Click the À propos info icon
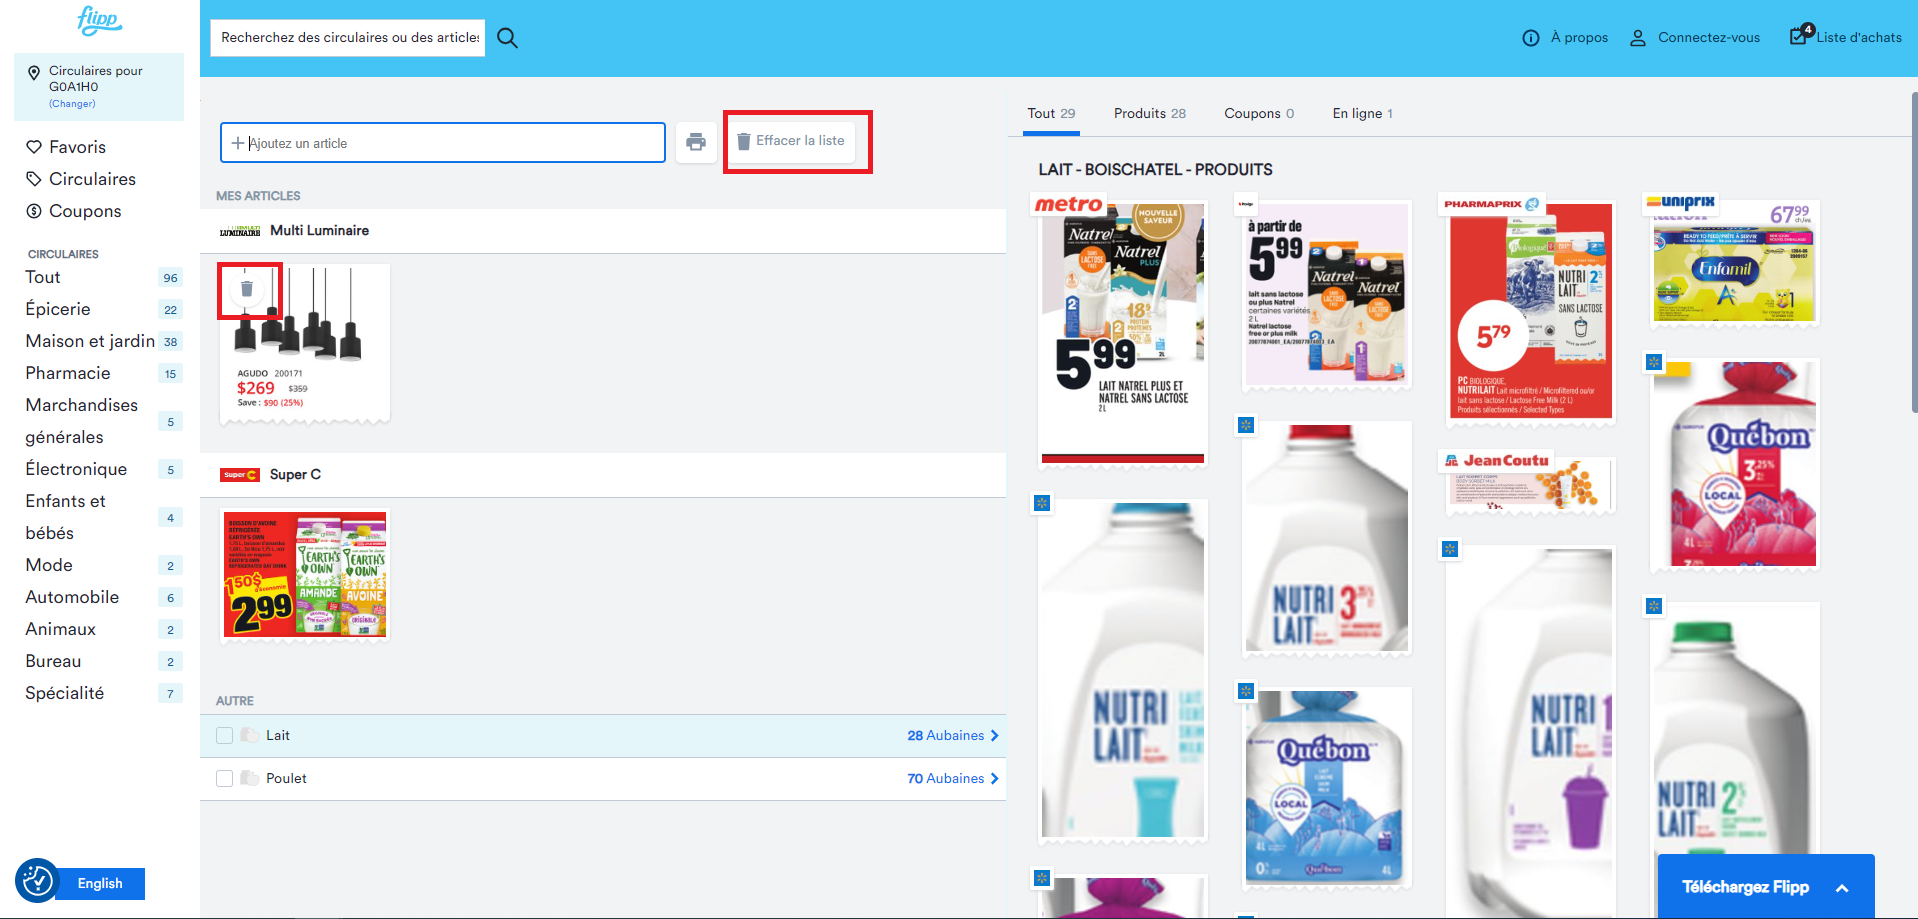This screenshot has width=1918, height=919. click(1530, 38)
